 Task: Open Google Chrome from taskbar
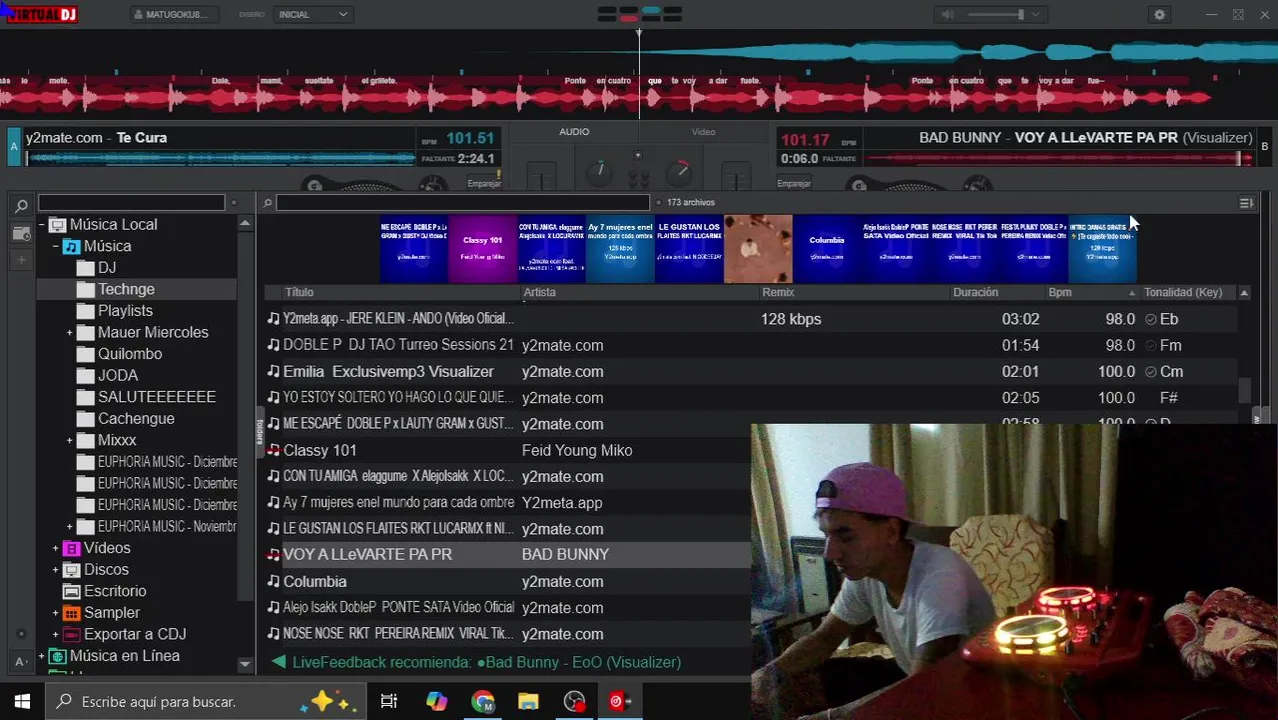483,702
